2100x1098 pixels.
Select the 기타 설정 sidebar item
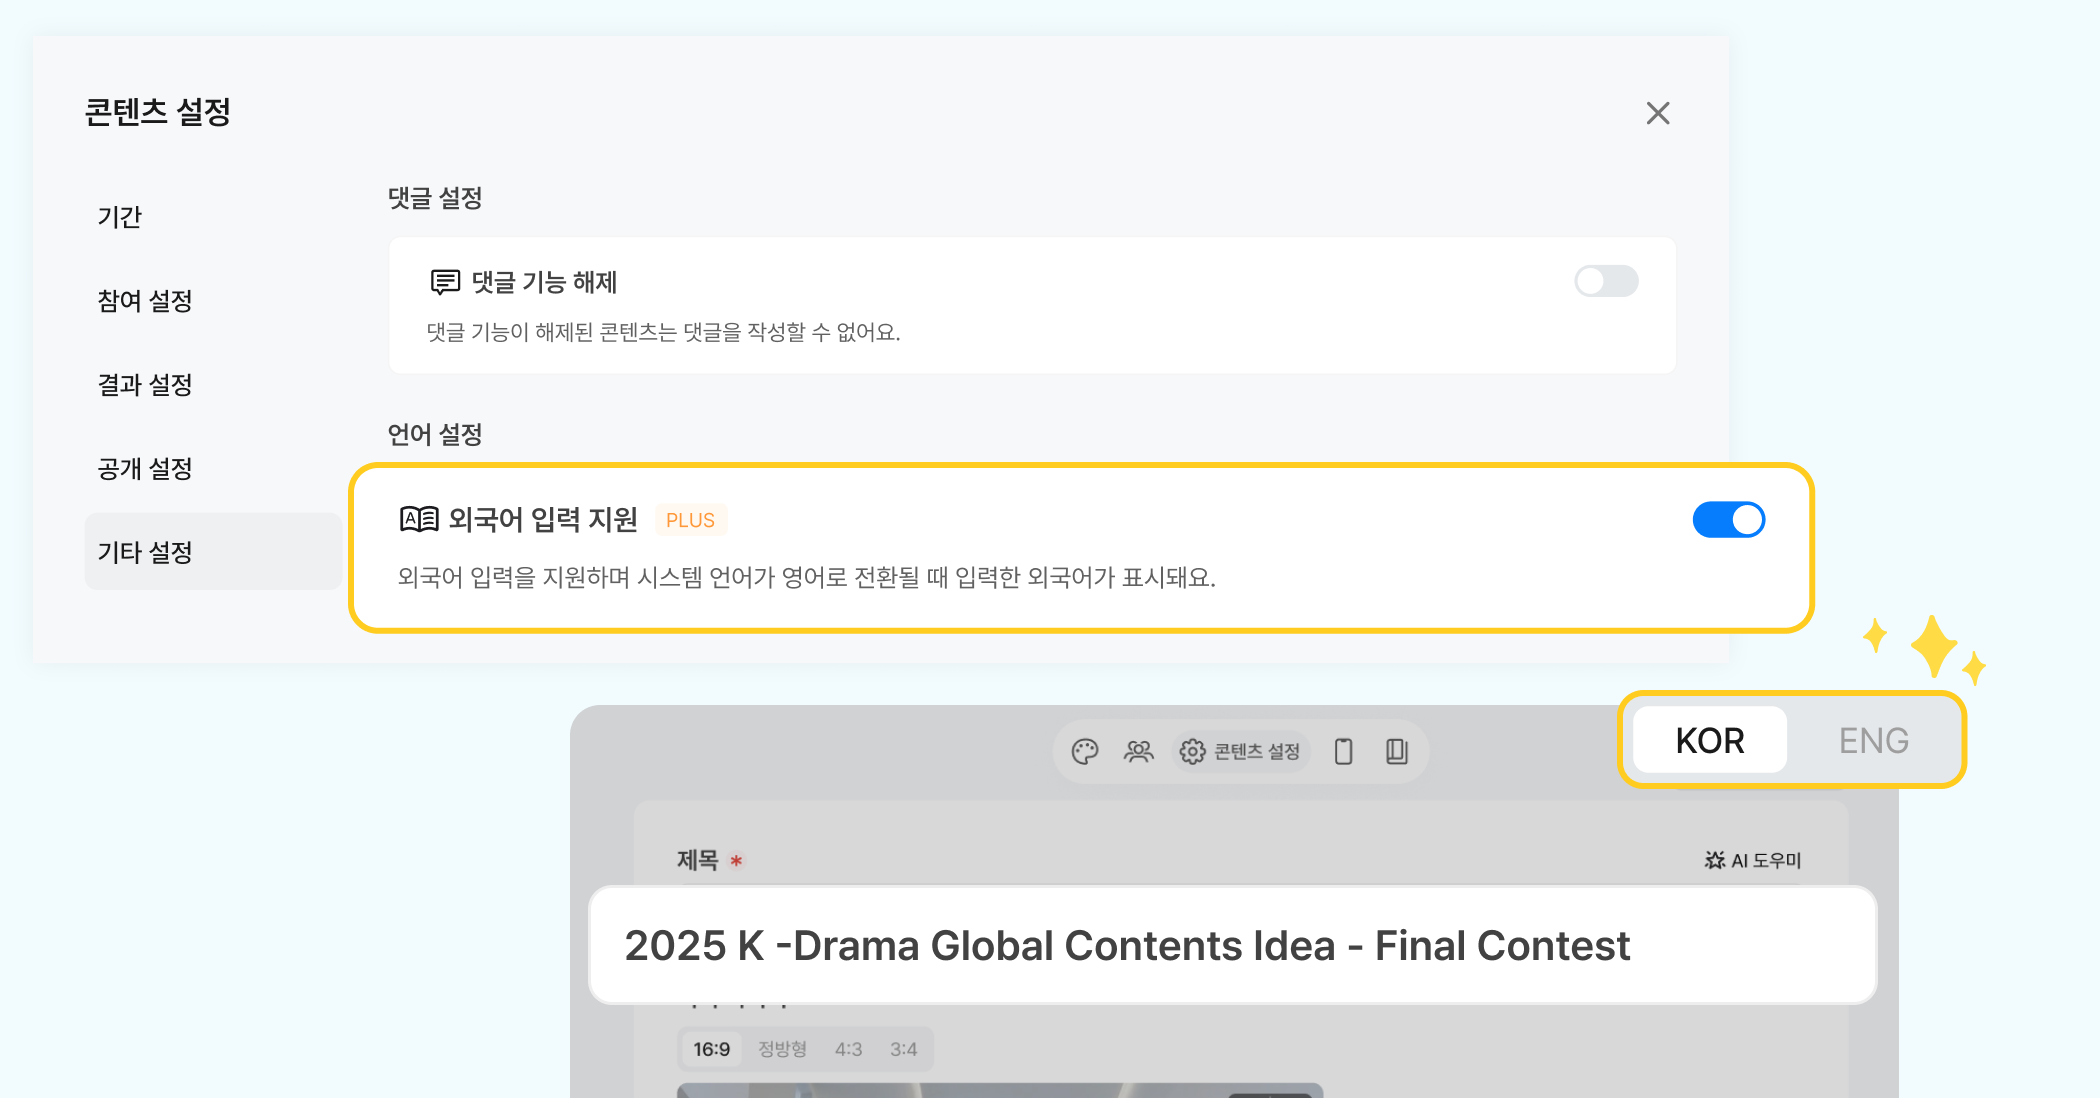(145, 552)
